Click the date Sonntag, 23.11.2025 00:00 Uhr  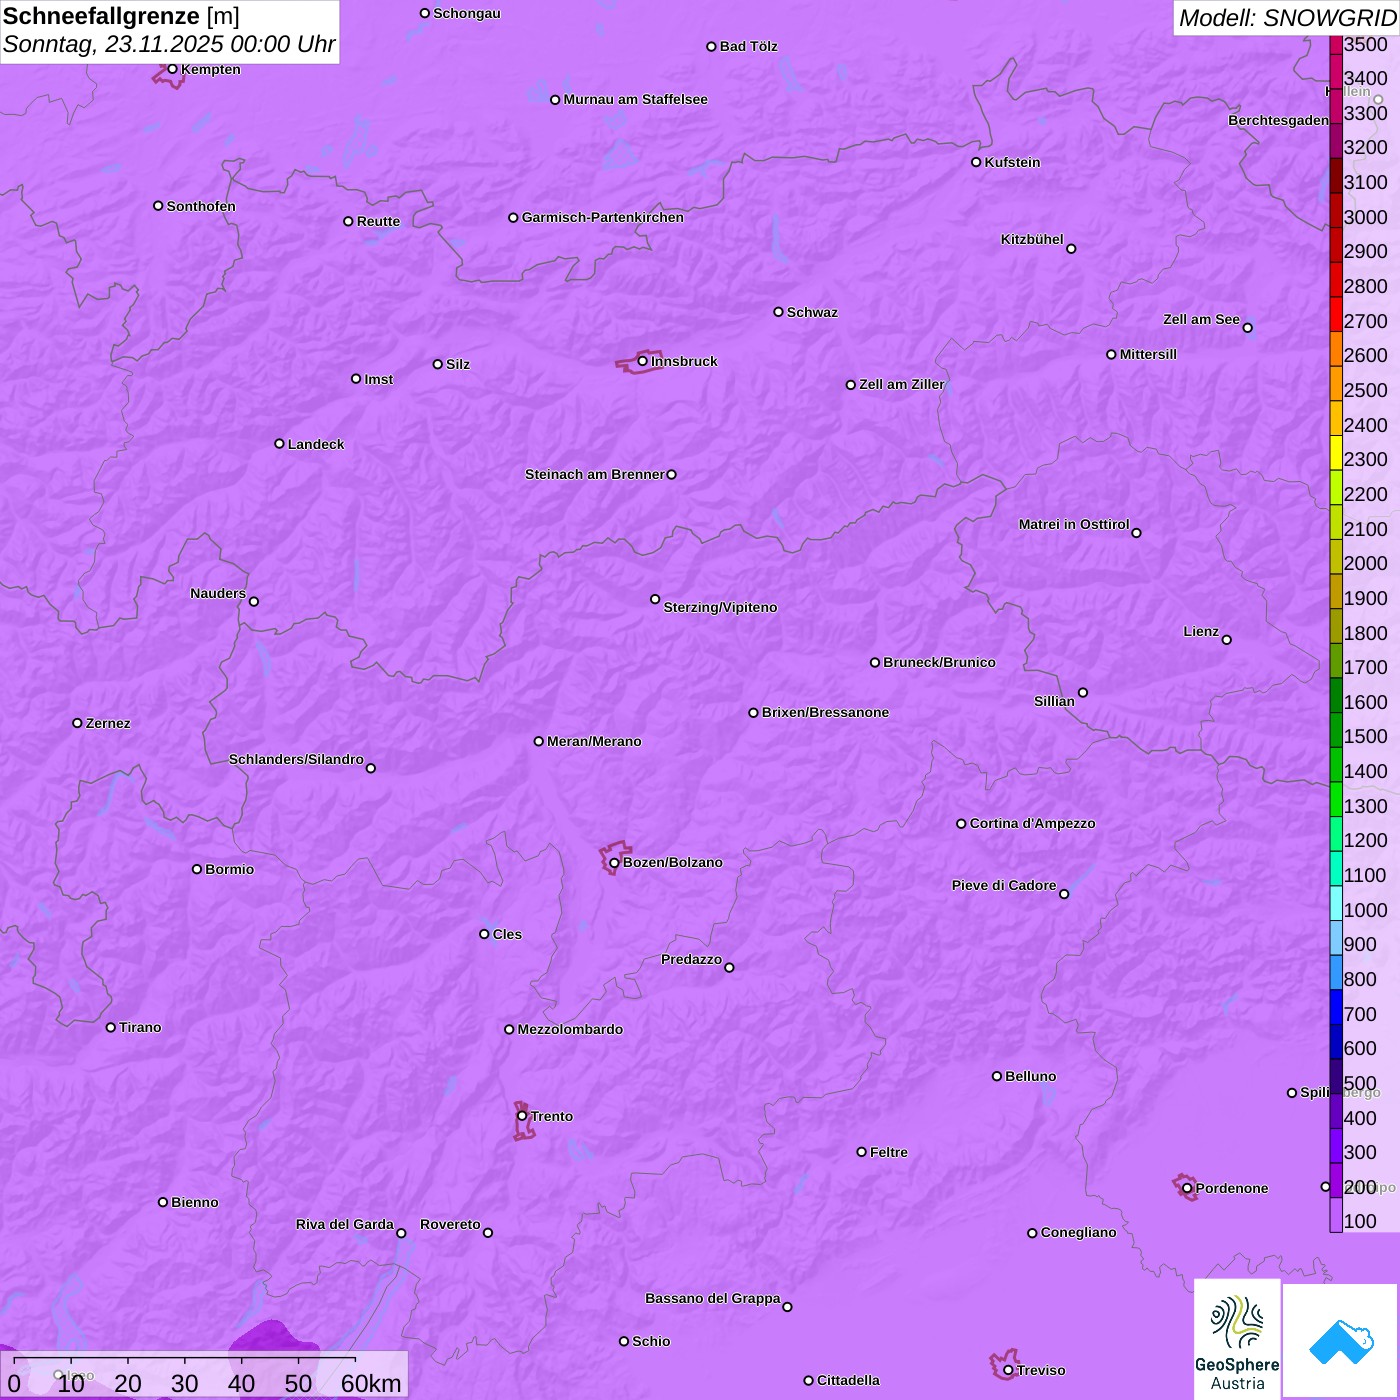pyautogui.click(x=169, y=44)
